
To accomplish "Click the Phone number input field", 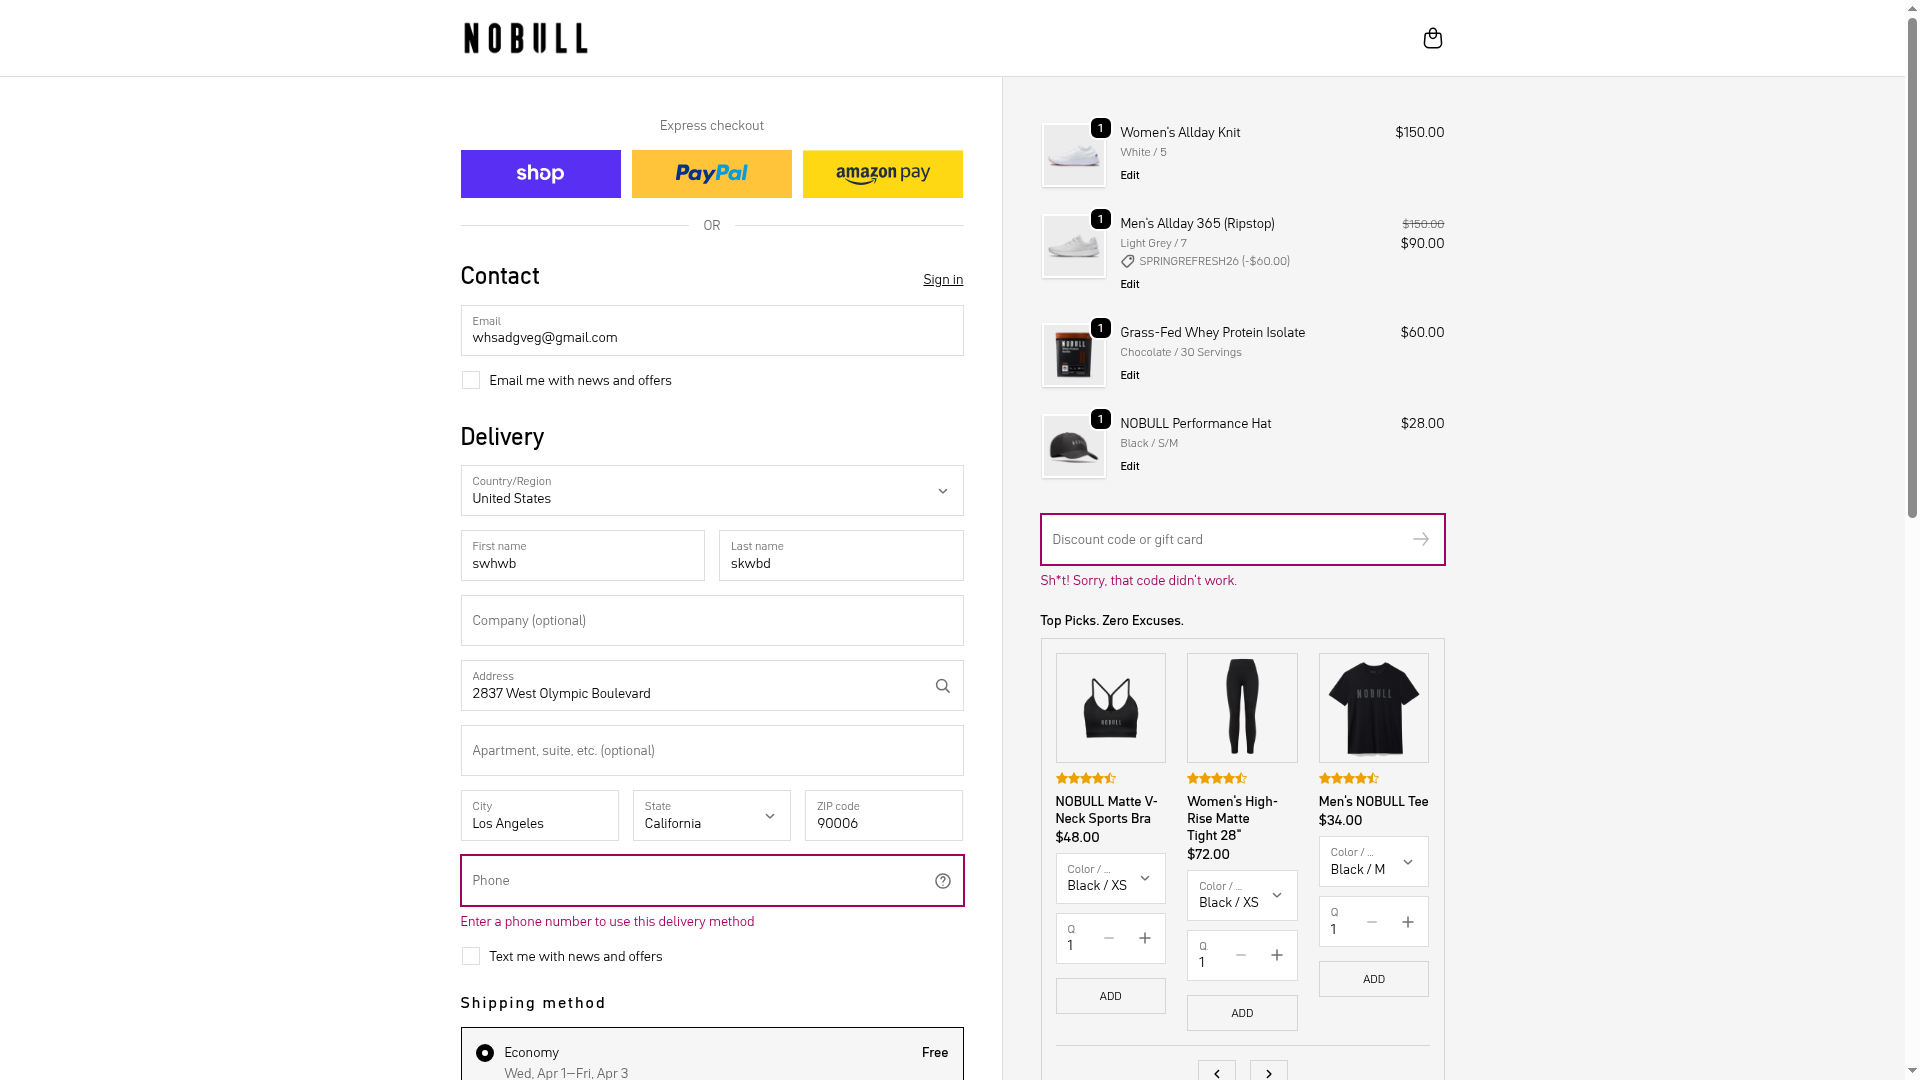I will pyautogui.click(x=695, y=880).
